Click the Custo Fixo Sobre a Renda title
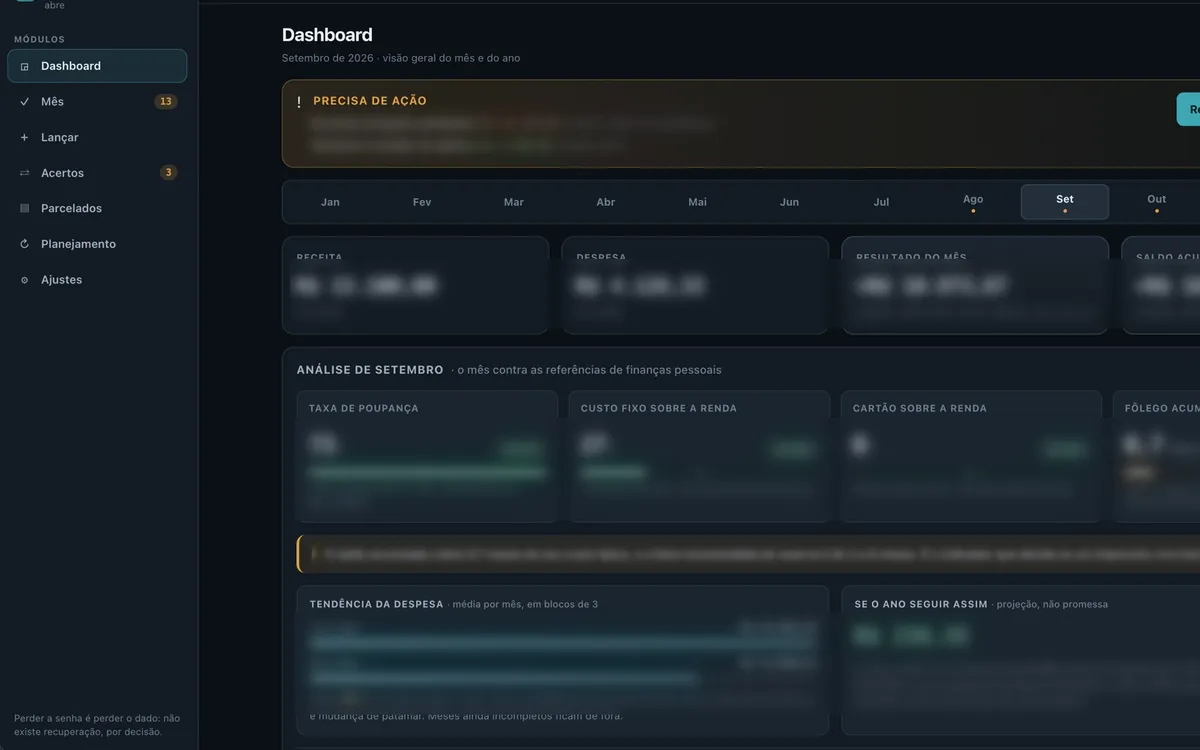 coord(659,408)
